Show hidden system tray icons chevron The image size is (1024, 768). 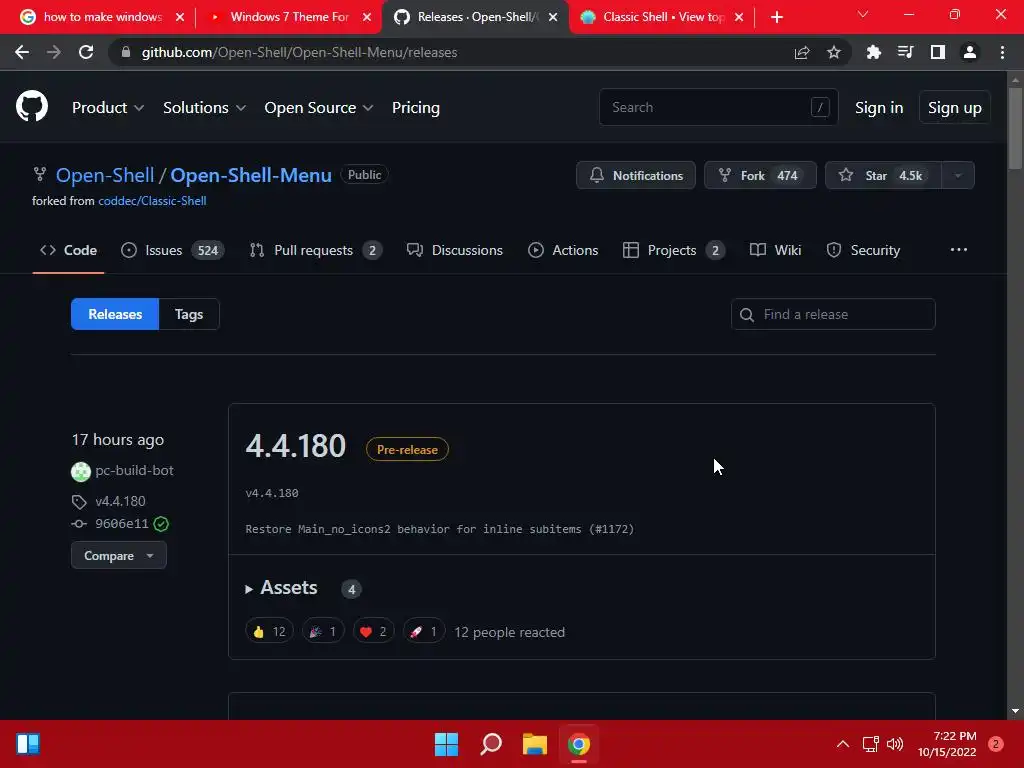(843, 744)
